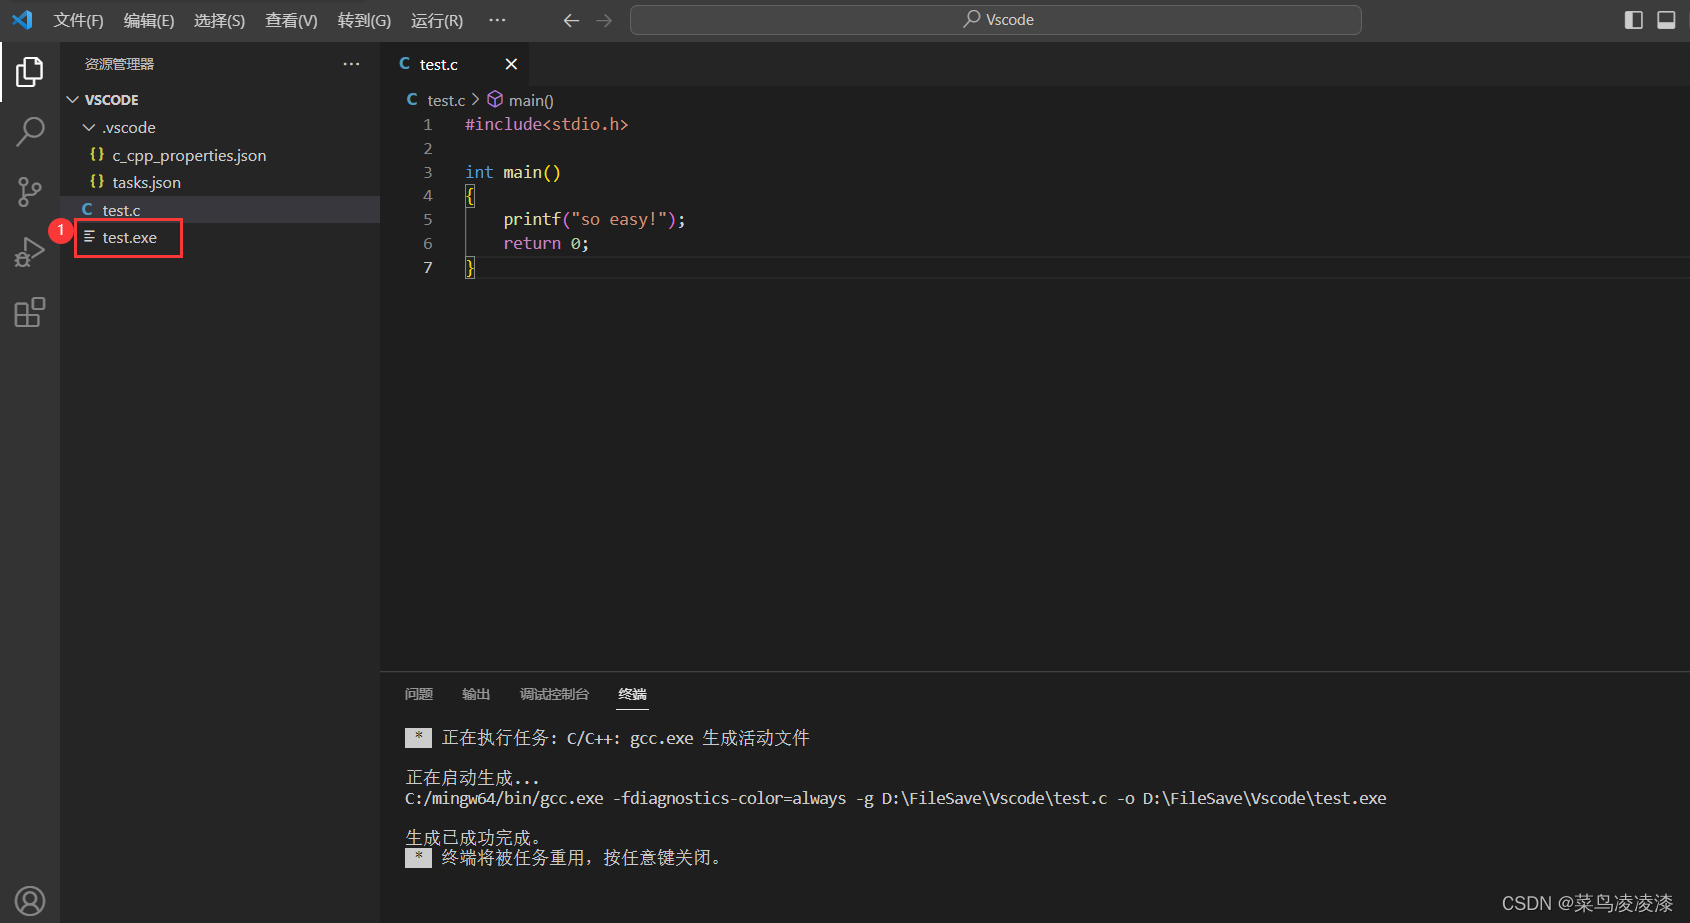Open the Explorer view in activity bar
Viewport: 1690px width, 923px height.
(30, 72)
